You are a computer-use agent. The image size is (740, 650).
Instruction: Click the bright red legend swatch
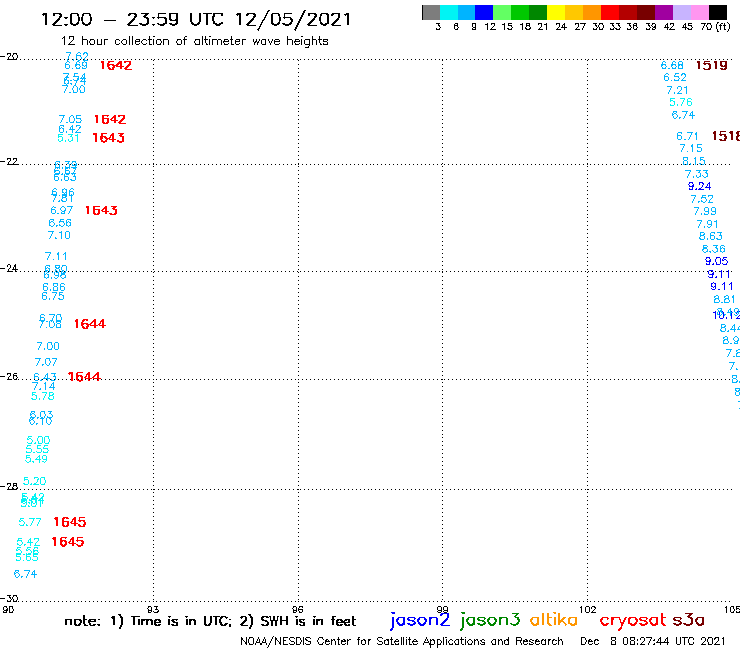[x=610, y=12]
